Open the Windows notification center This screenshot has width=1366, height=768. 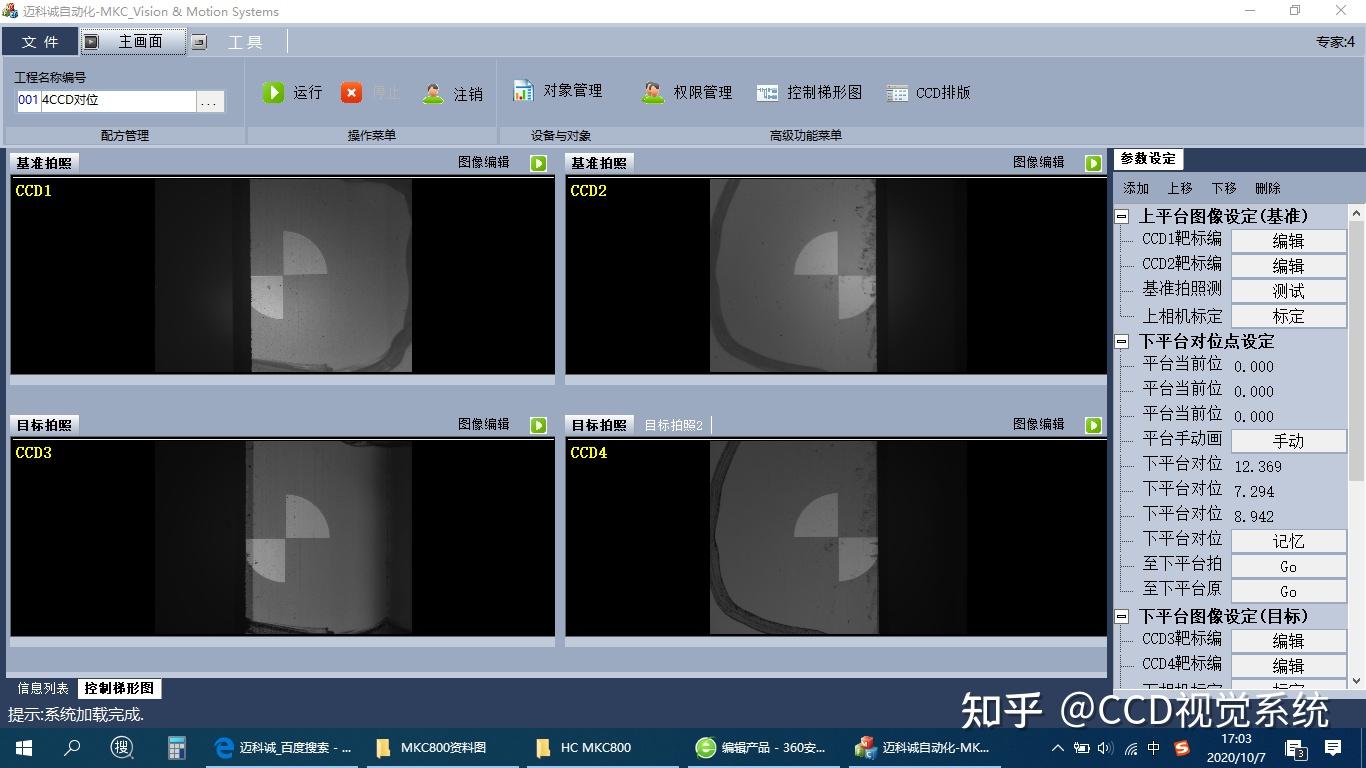coord(1333,748)
